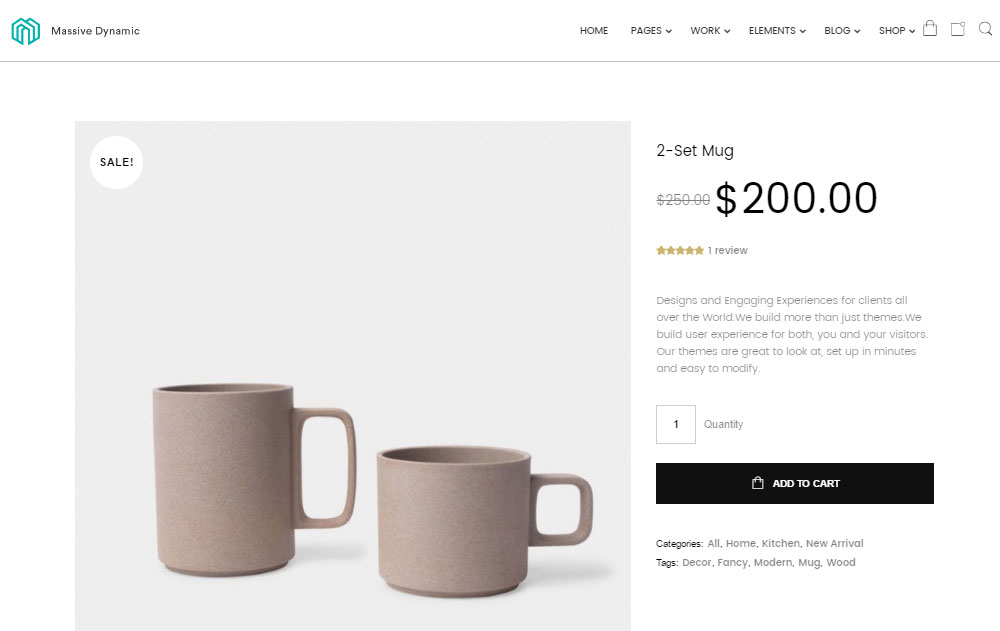The width and height of the screenshot is (1000, 631).
Task: Open the Shop menu
Action: pos(896,31)
